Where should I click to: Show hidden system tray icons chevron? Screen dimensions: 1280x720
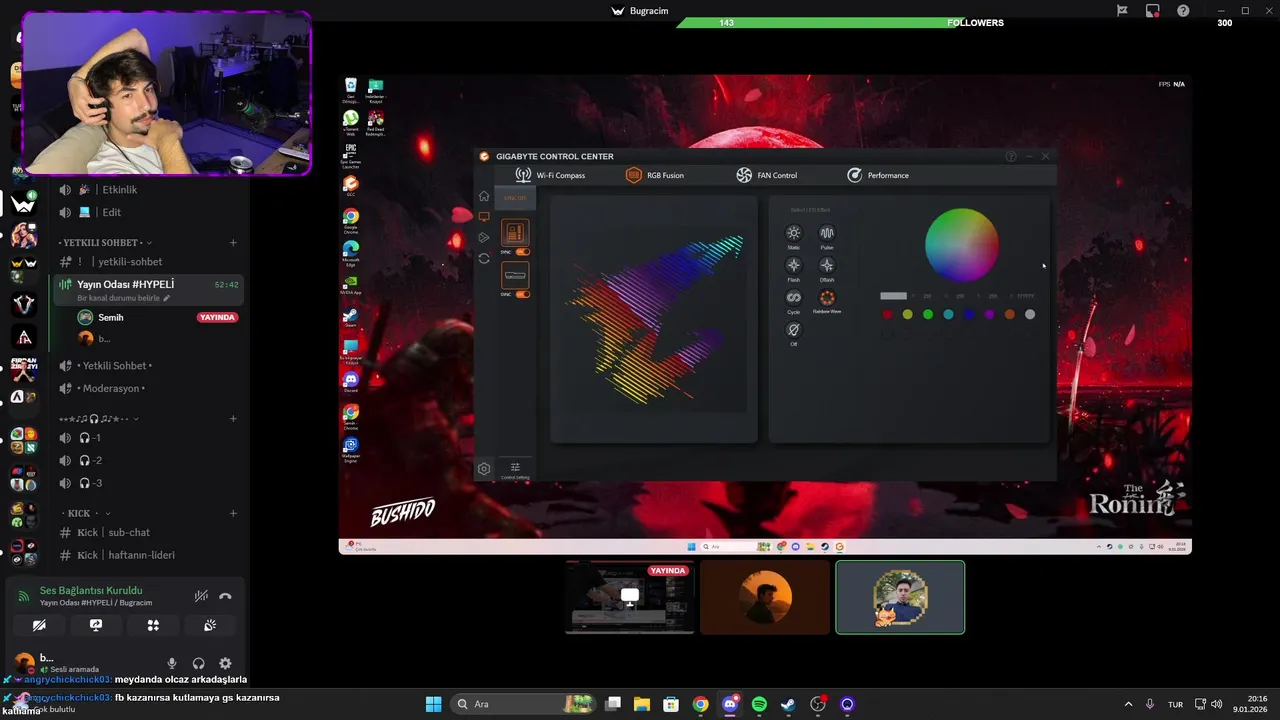pos(1129,704)
